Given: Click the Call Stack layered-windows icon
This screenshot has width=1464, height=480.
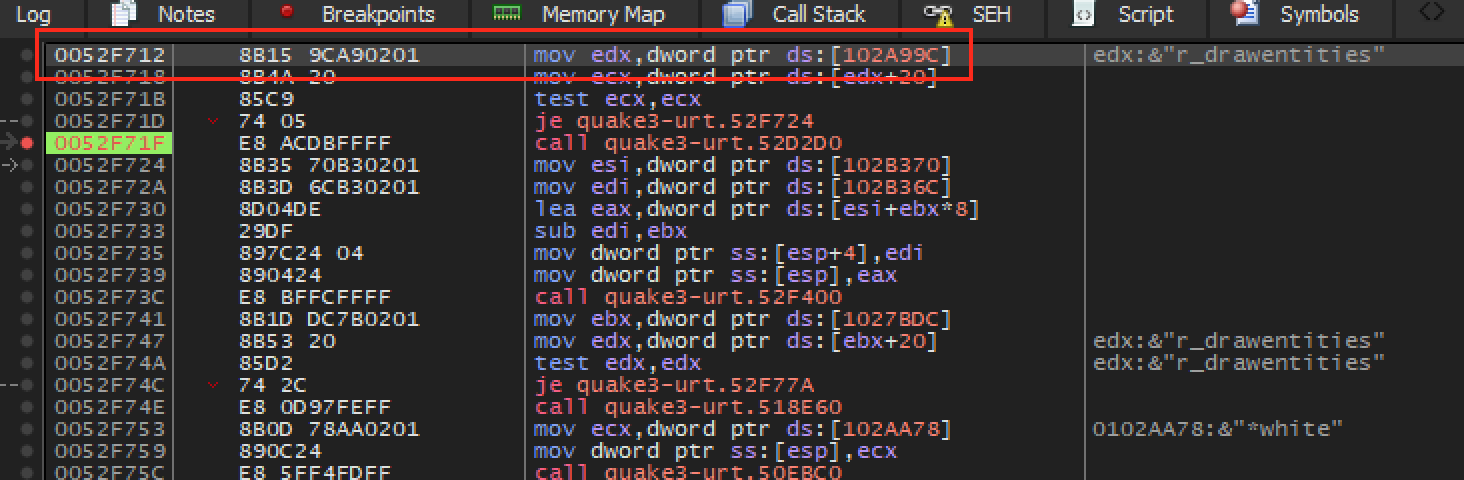Looking at the screenshot, I should [x=736, y=14].
